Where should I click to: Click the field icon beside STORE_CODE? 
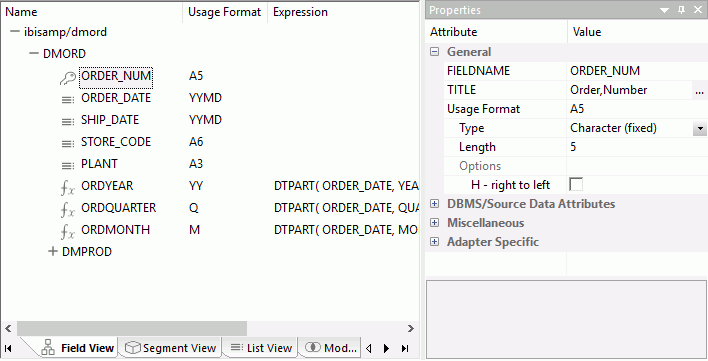pos(68,144)
